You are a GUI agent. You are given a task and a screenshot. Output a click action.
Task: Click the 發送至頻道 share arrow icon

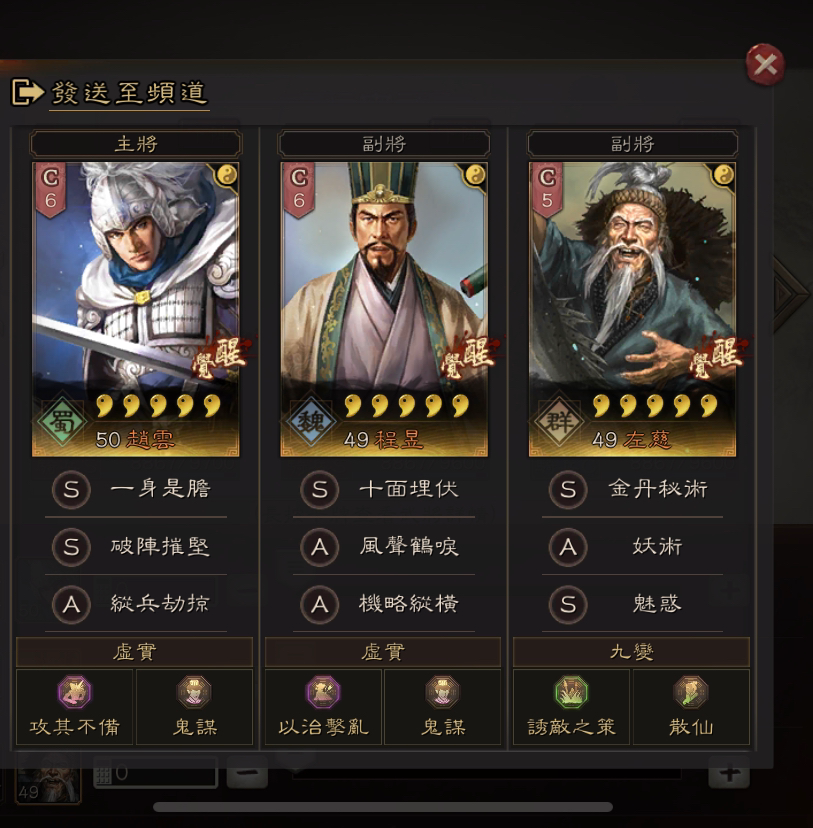click(x=27, y=92)
